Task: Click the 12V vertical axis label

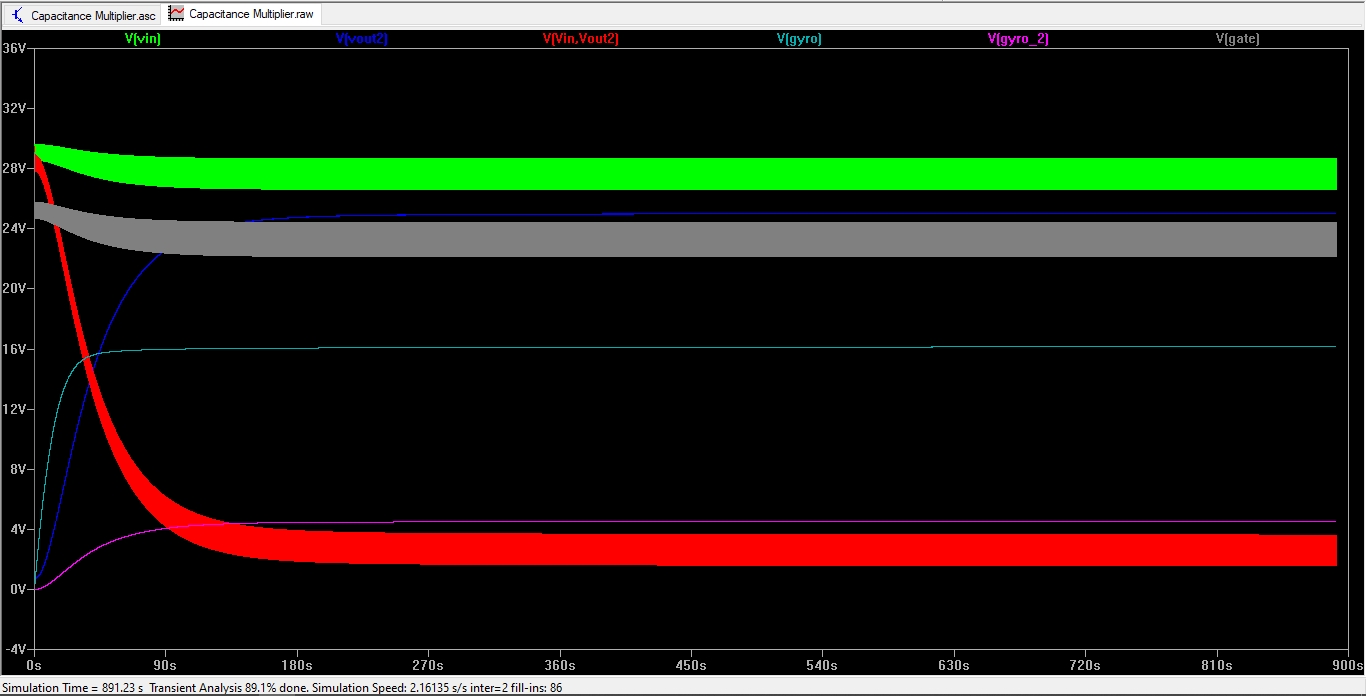Action: [x=14, y=409]
